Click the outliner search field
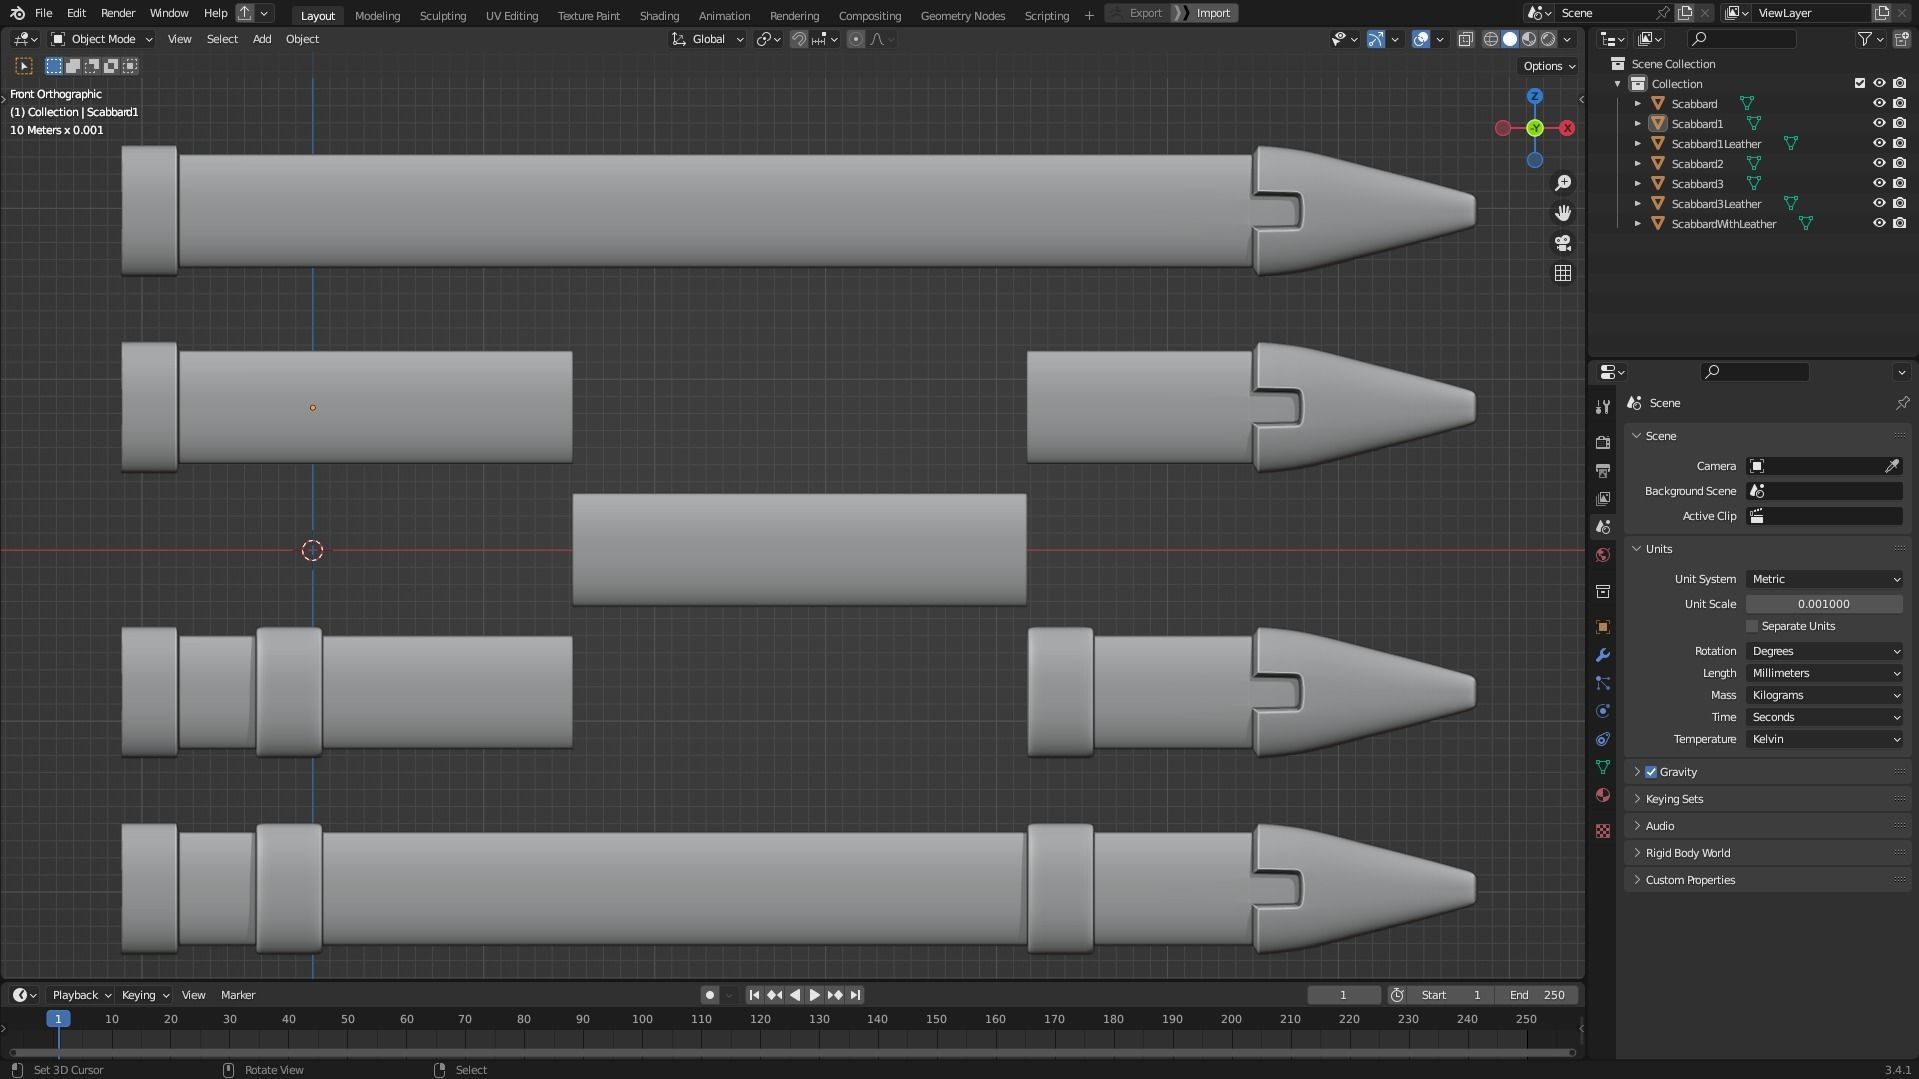Image resolution: width=1919 pixels, height=1079 pixels. 1741,39
